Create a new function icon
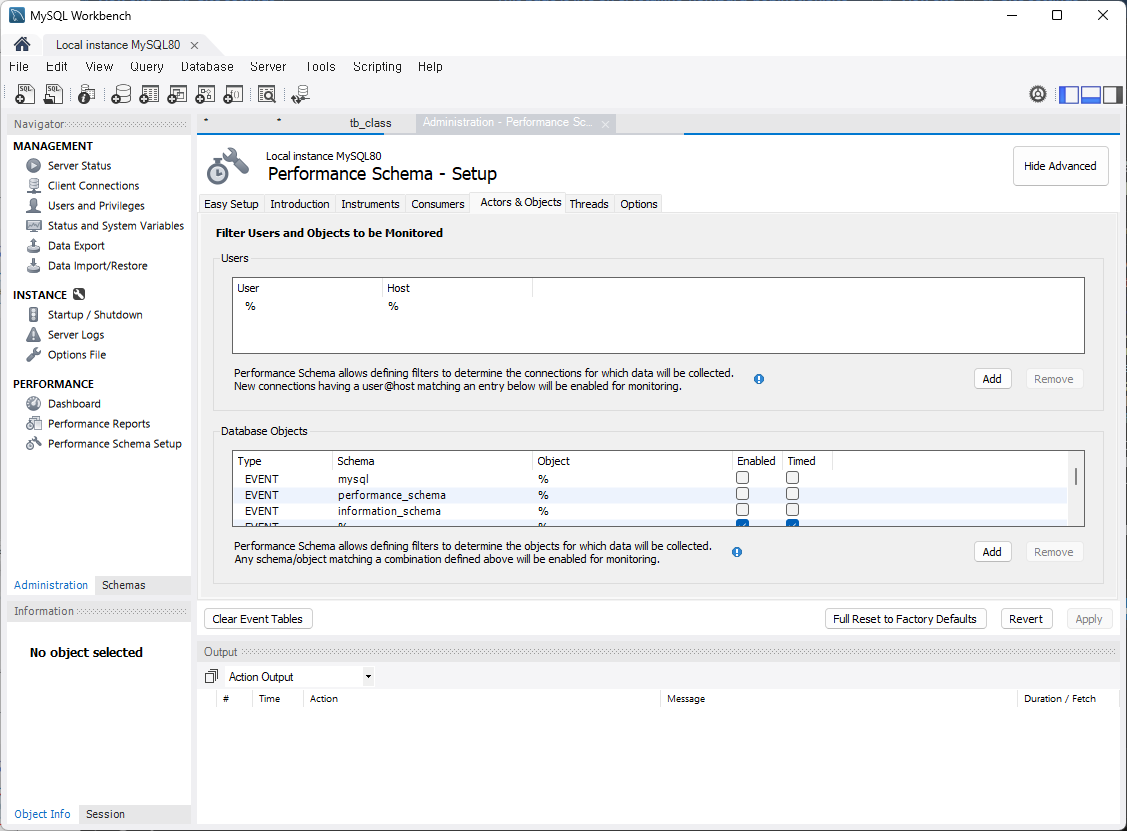This screenshot has height=831, width=1127. click(x=233, y=94)
